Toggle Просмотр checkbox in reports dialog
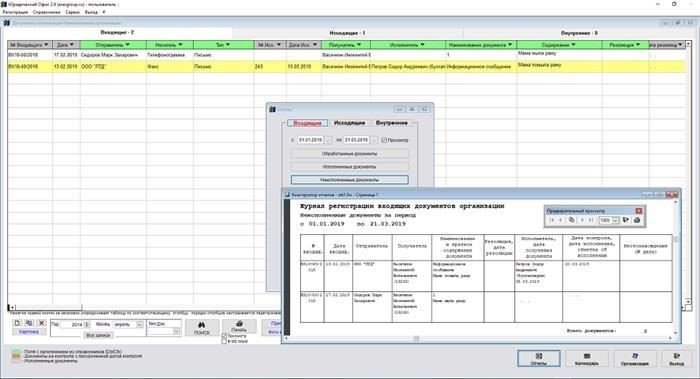Screen dimensions: 700x379 pyautogui.click(x=384, y=140)
